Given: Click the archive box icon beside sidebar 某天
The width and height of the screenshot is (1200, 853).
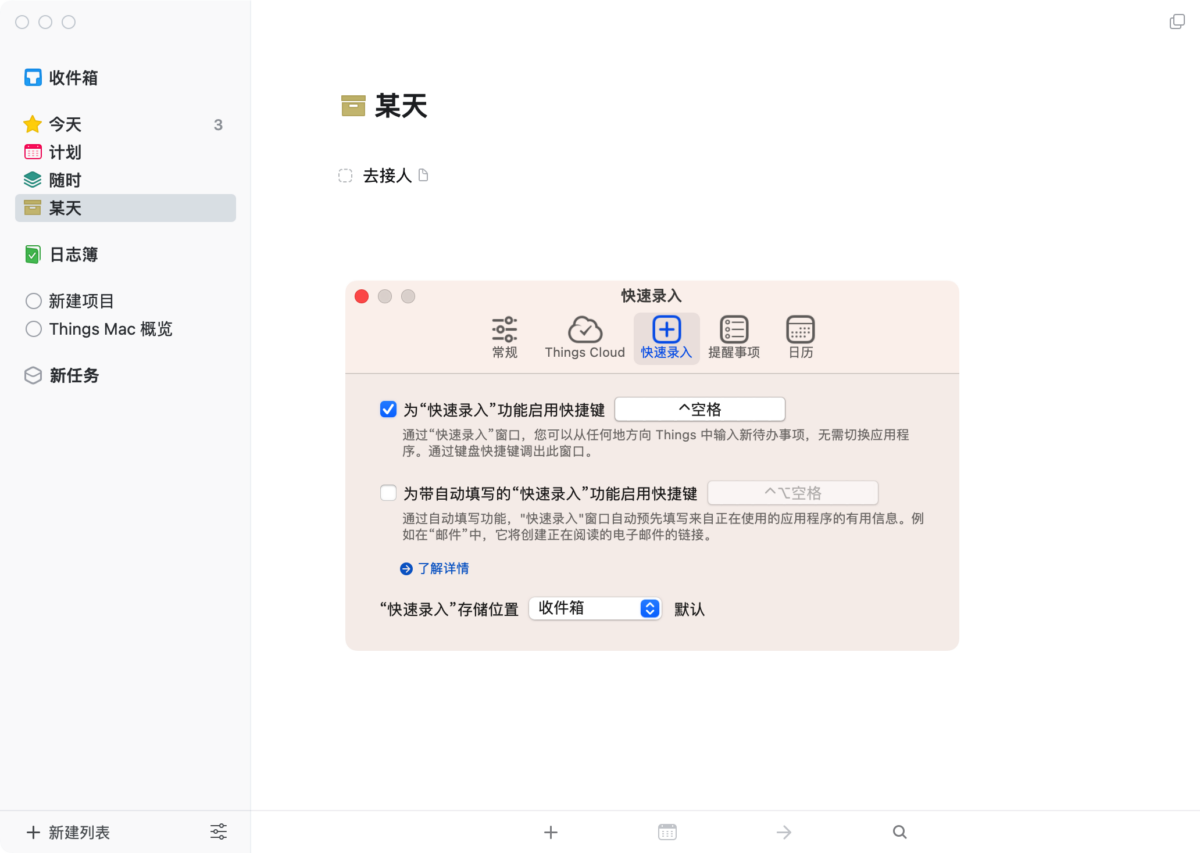Looking at the screenshot, I should point(33,208).
